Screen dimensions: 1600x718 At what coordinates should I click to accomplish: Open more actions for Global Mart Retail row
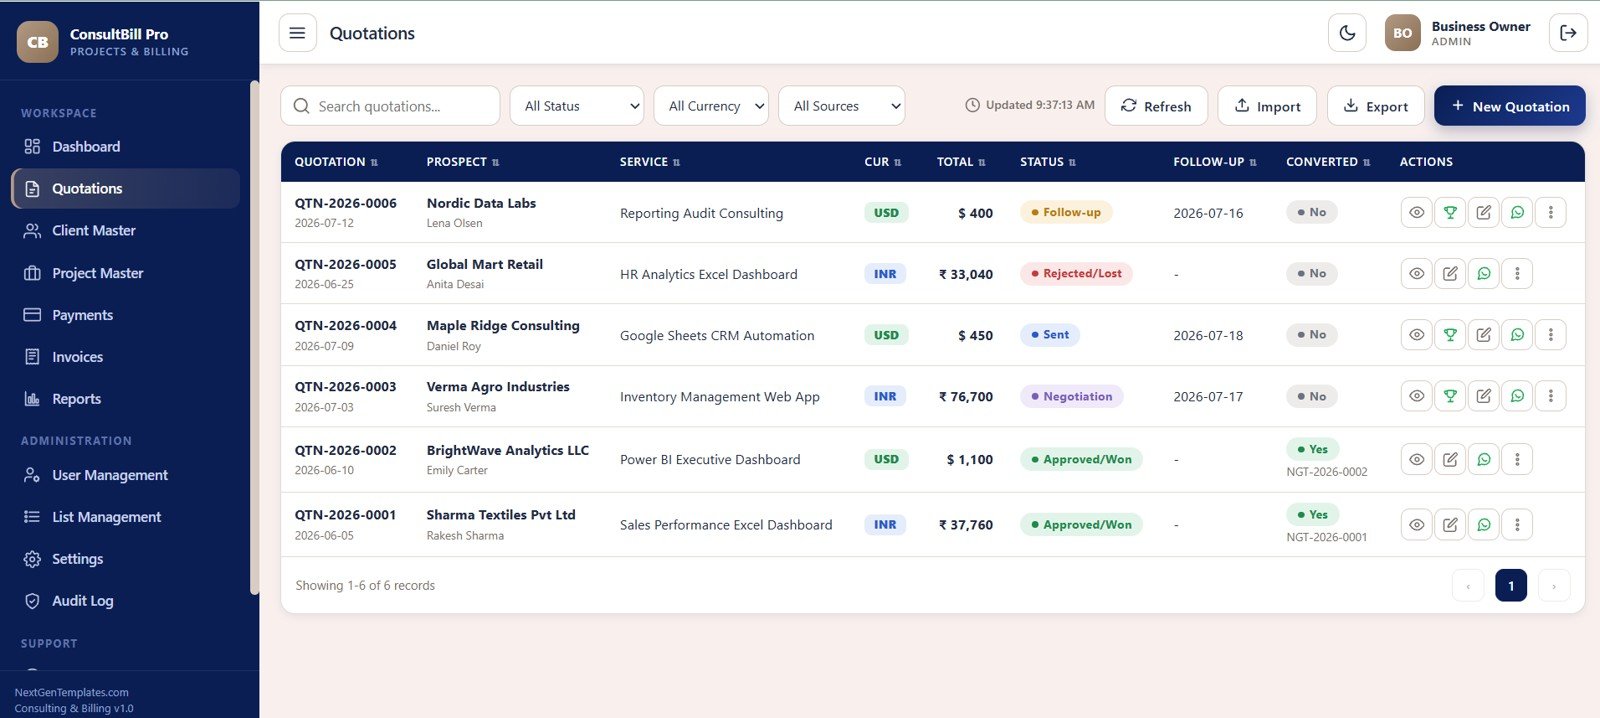pos(1517,273)
